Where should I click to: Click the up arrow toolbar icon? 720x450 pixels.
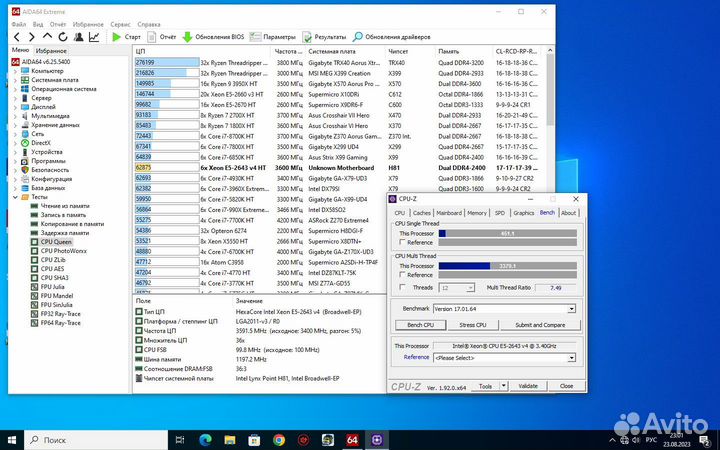coord(47,36)
